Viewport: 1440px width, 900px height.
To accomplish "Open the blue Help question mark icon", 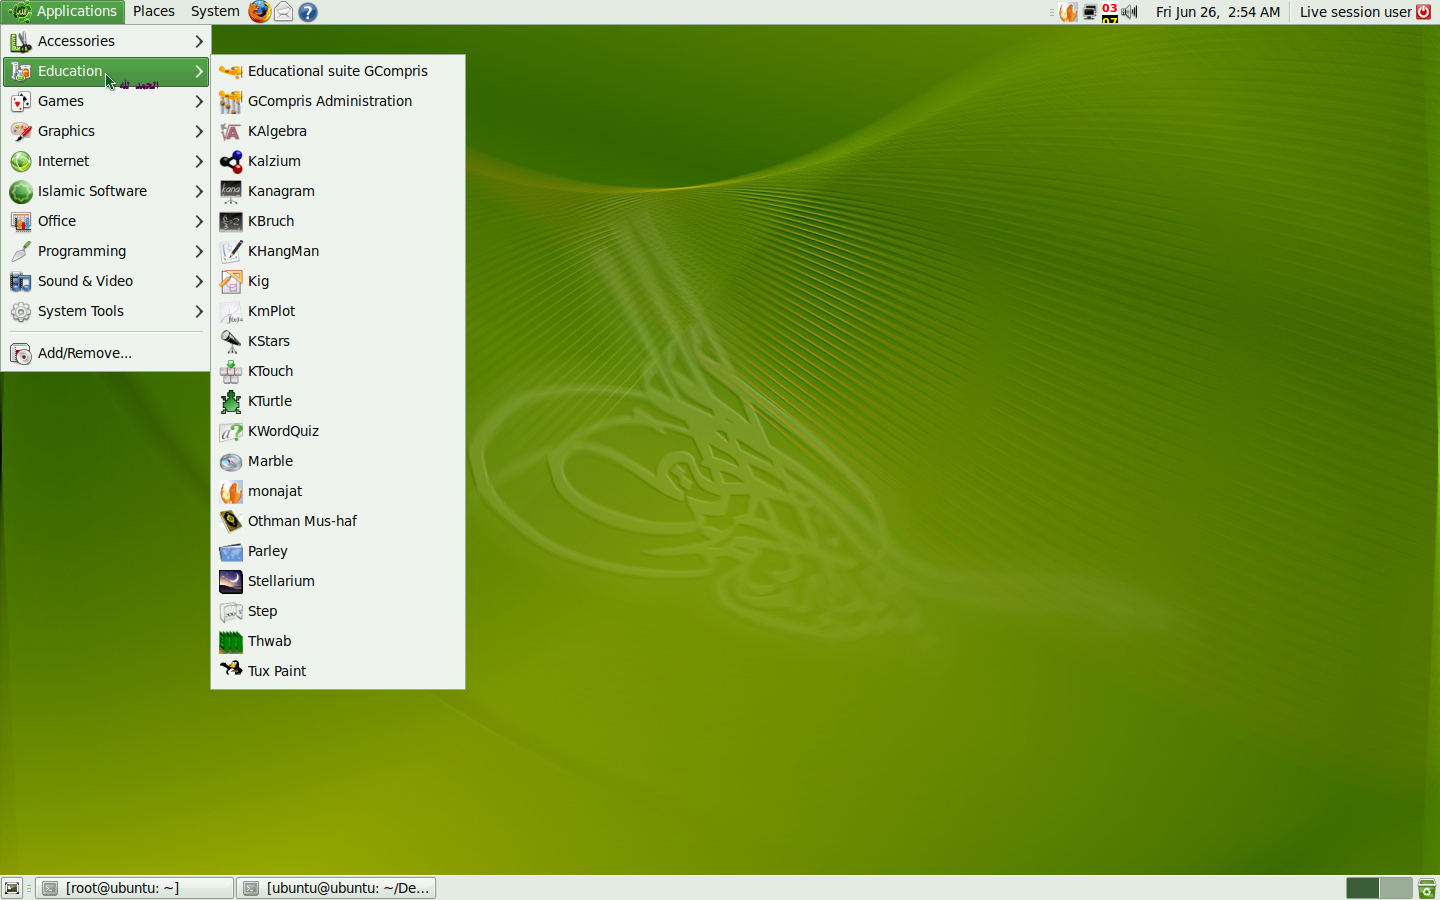I will point(308,12).
